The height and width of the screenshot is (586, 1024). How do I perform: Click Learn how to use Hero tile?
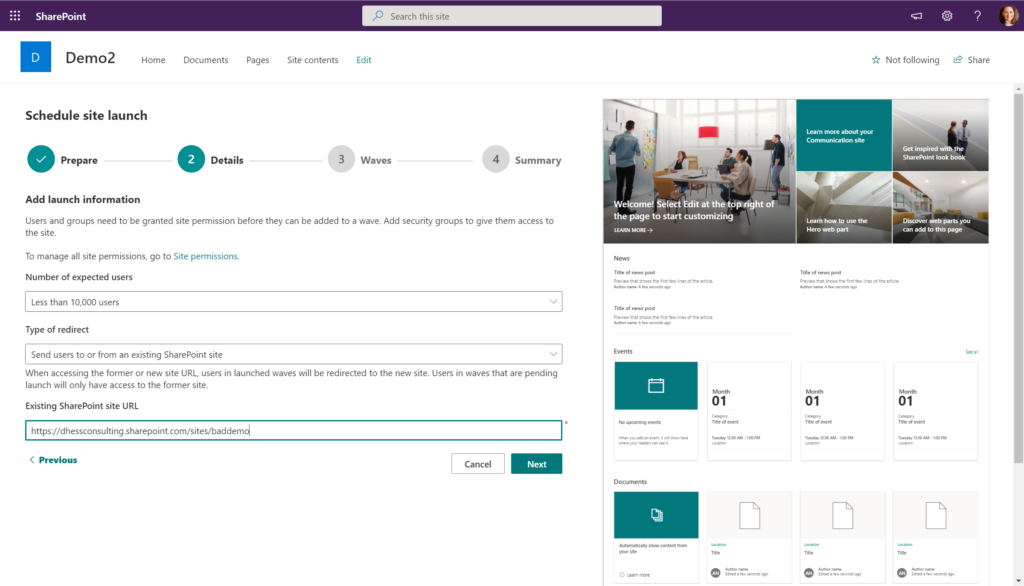(x=844, y=208)
